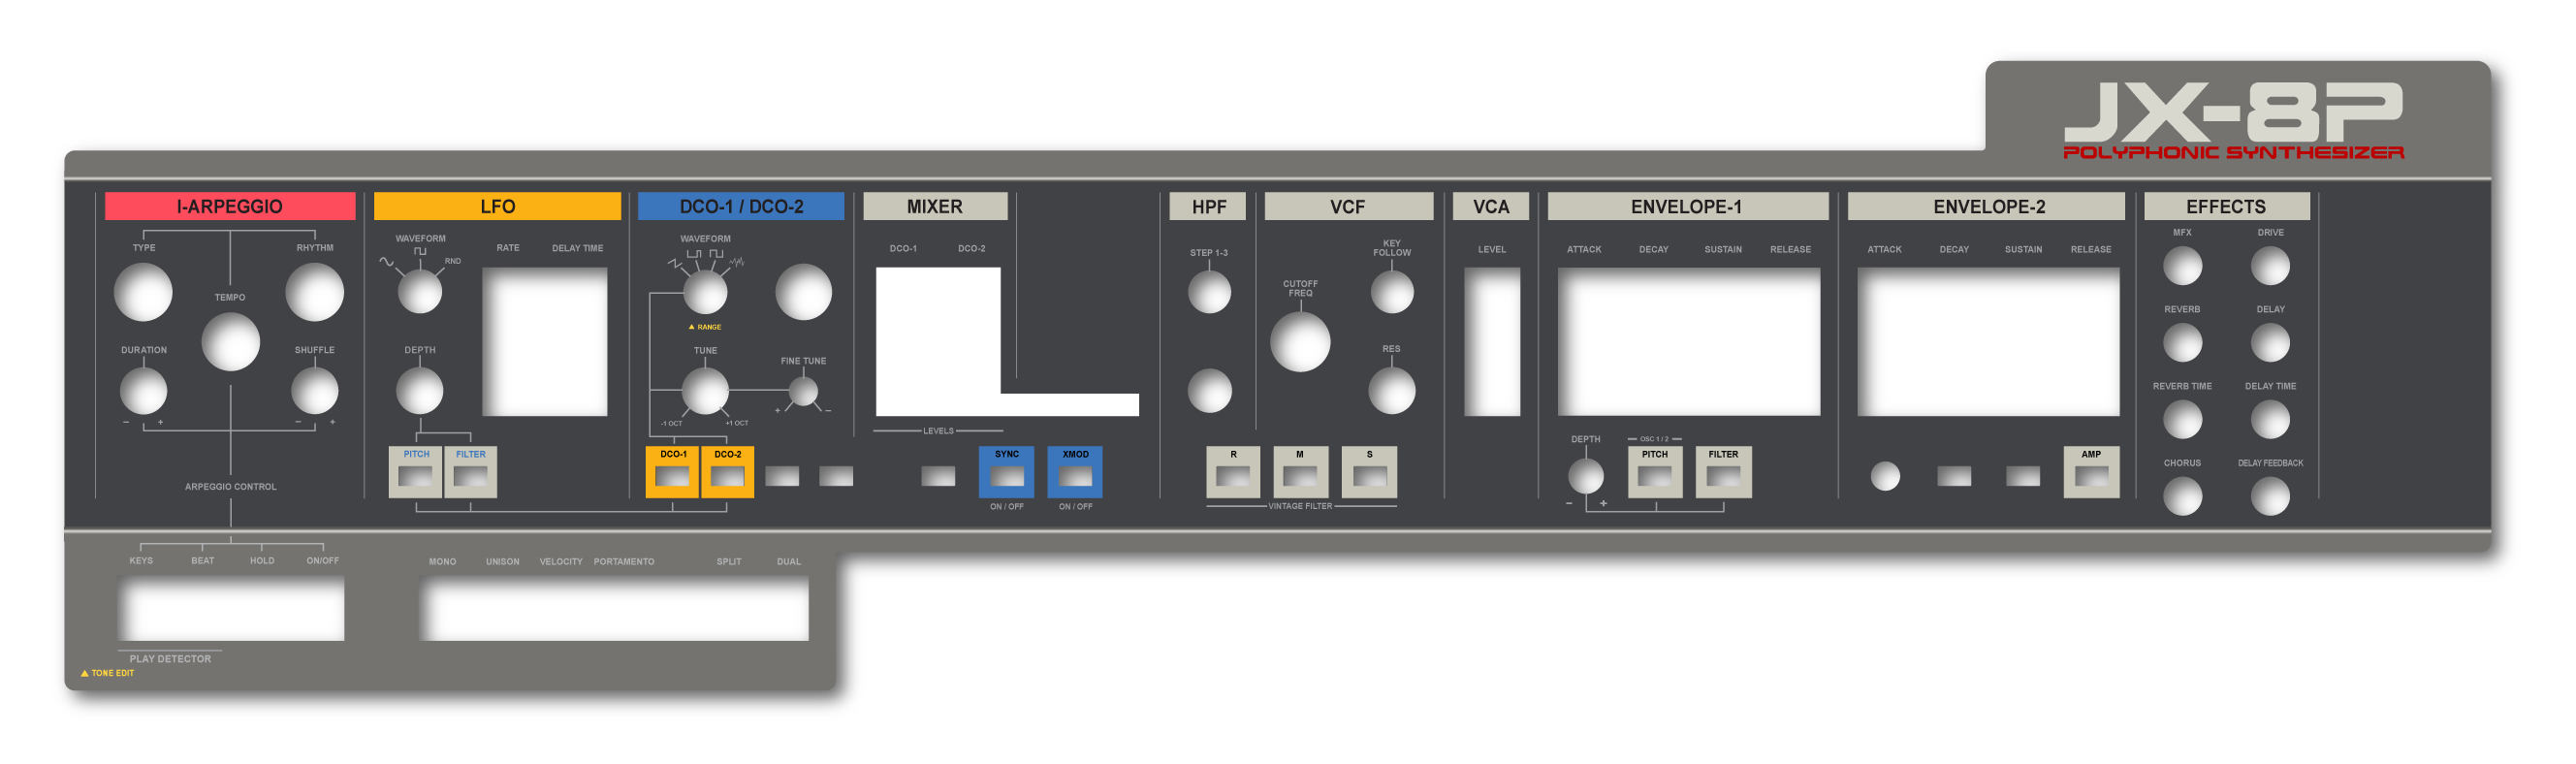2576x764 pixels.
Task: Adjust the DELAY TIME knob
Action: point(2270,420)
